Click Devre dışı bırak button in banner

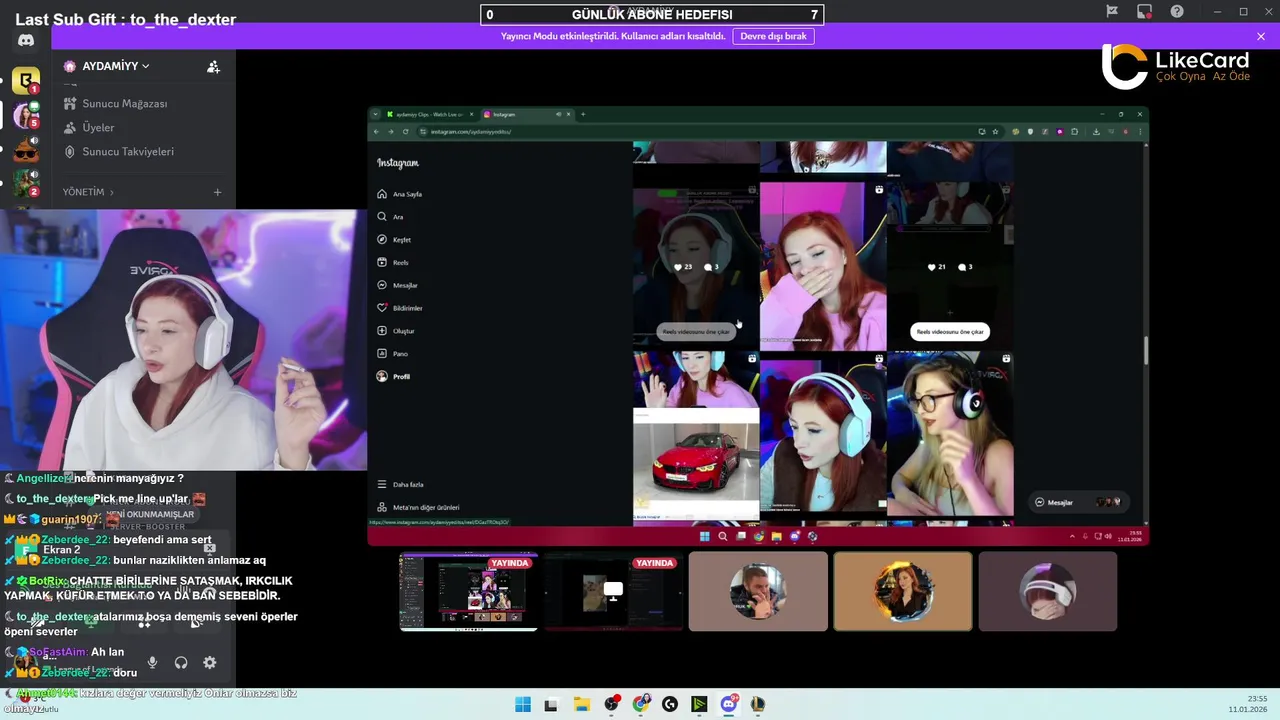773,36
